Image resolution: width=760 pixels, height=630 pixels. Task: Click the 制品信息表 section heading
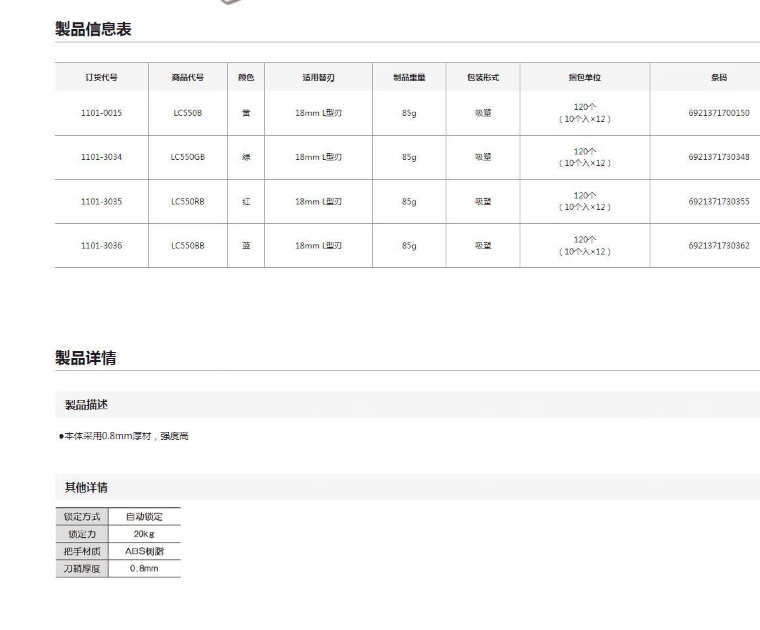pos(93,29)
